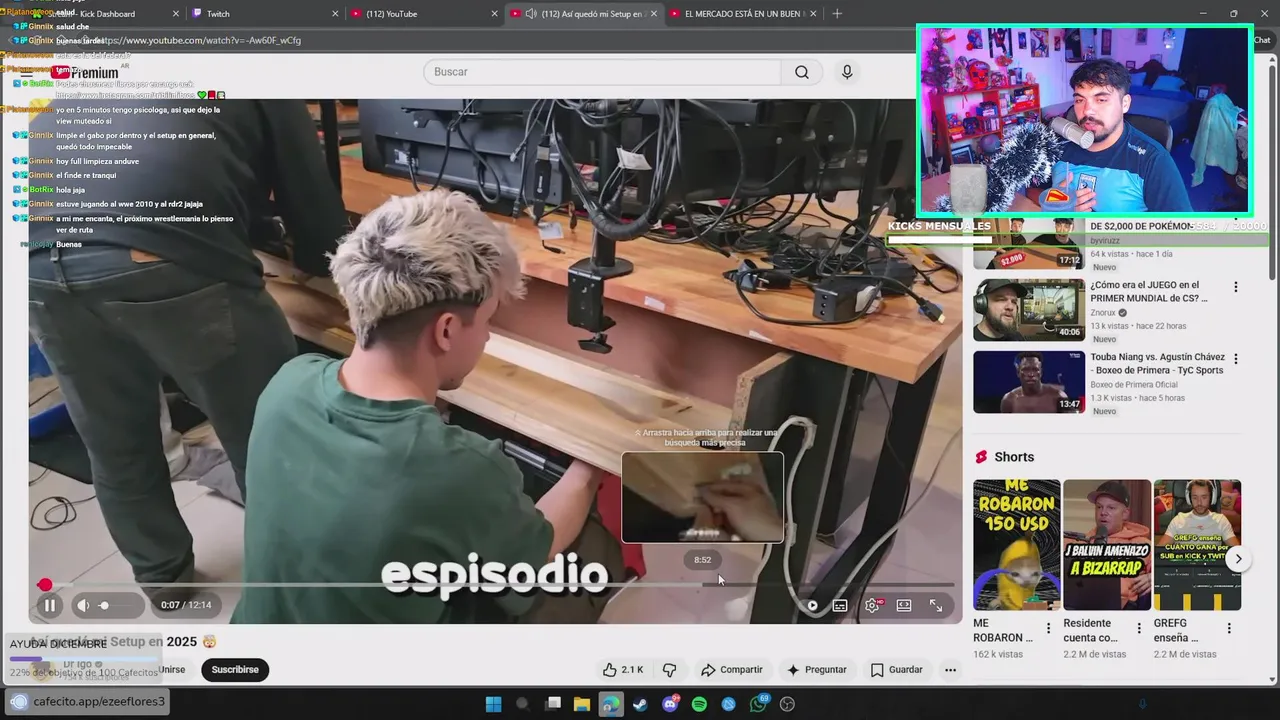Viewport: 1280px width, 720px height.
Task: Click the 0:07 / 12:14 time display
Action: point(186,605)
